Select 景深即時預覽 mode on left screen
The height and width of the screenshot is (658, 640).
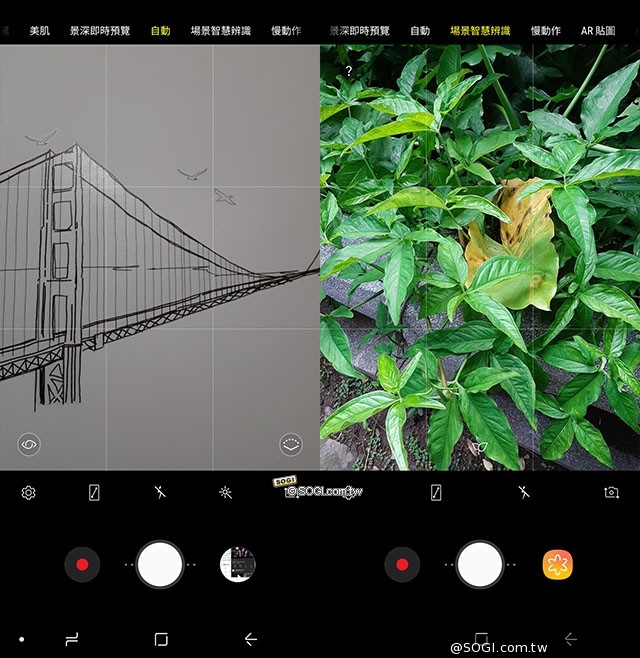pos(100,31)
